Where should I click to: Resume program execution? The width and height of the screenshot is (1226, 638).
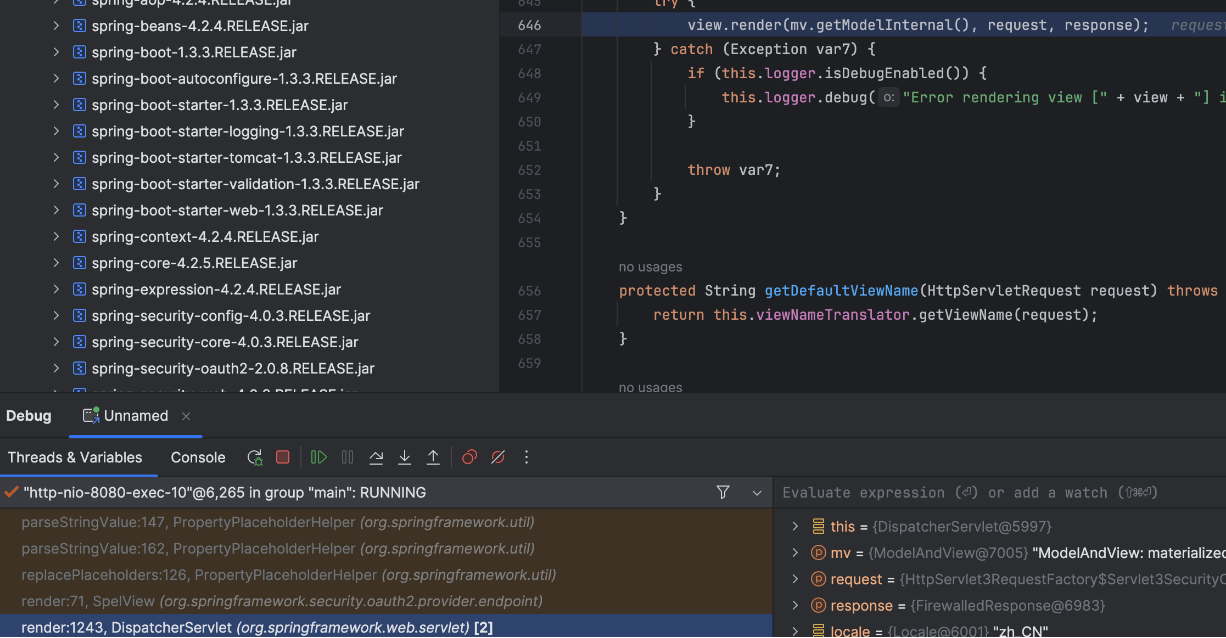319,457
